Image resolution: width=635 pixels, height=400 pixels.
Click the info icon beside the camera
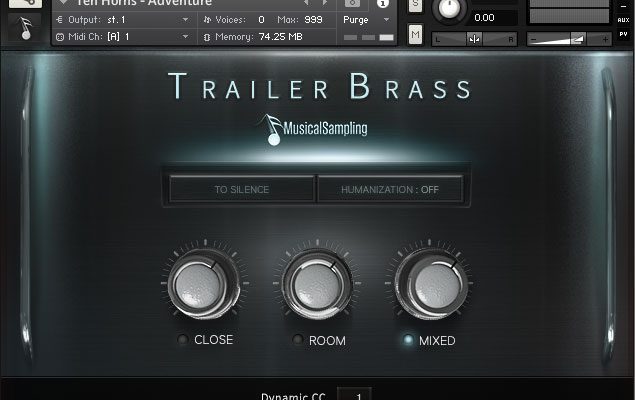pos(381,4)
